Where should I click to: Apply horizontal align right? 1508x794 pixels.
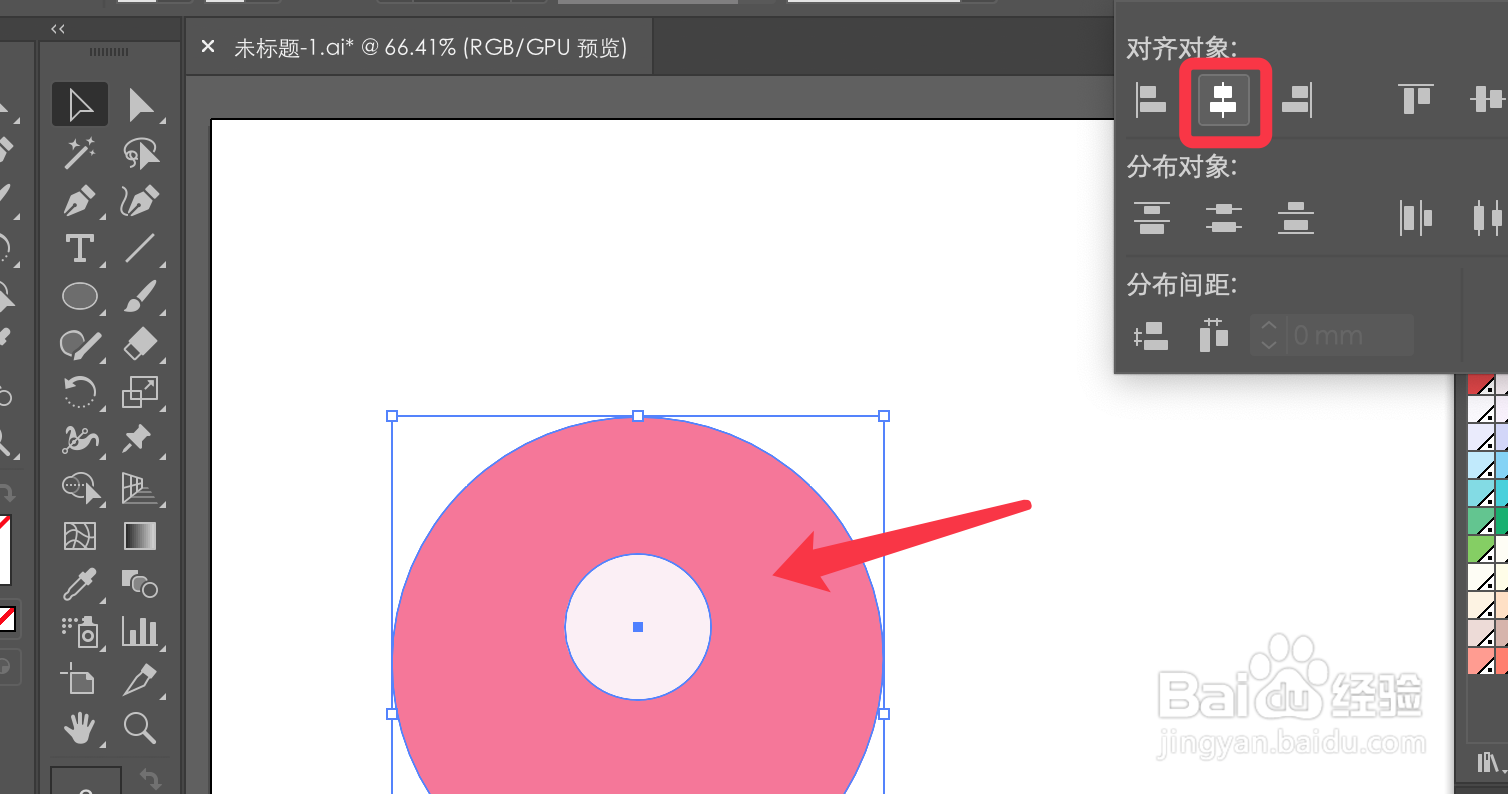click(1297, 100)
